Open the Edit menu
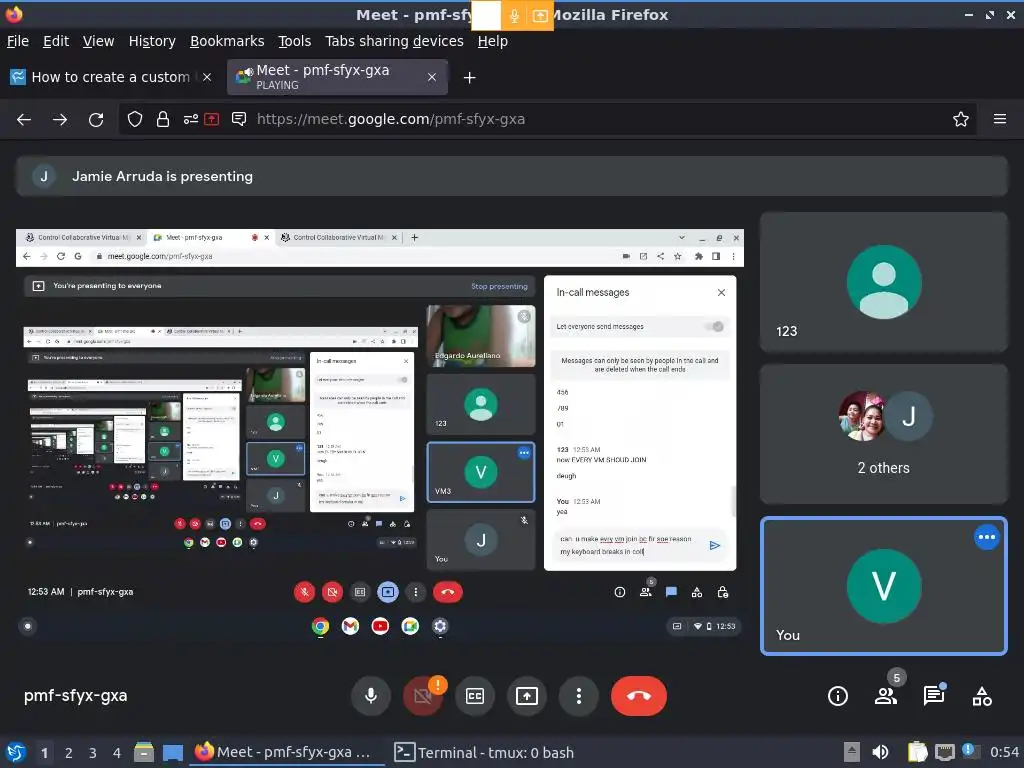 (56, 41)
